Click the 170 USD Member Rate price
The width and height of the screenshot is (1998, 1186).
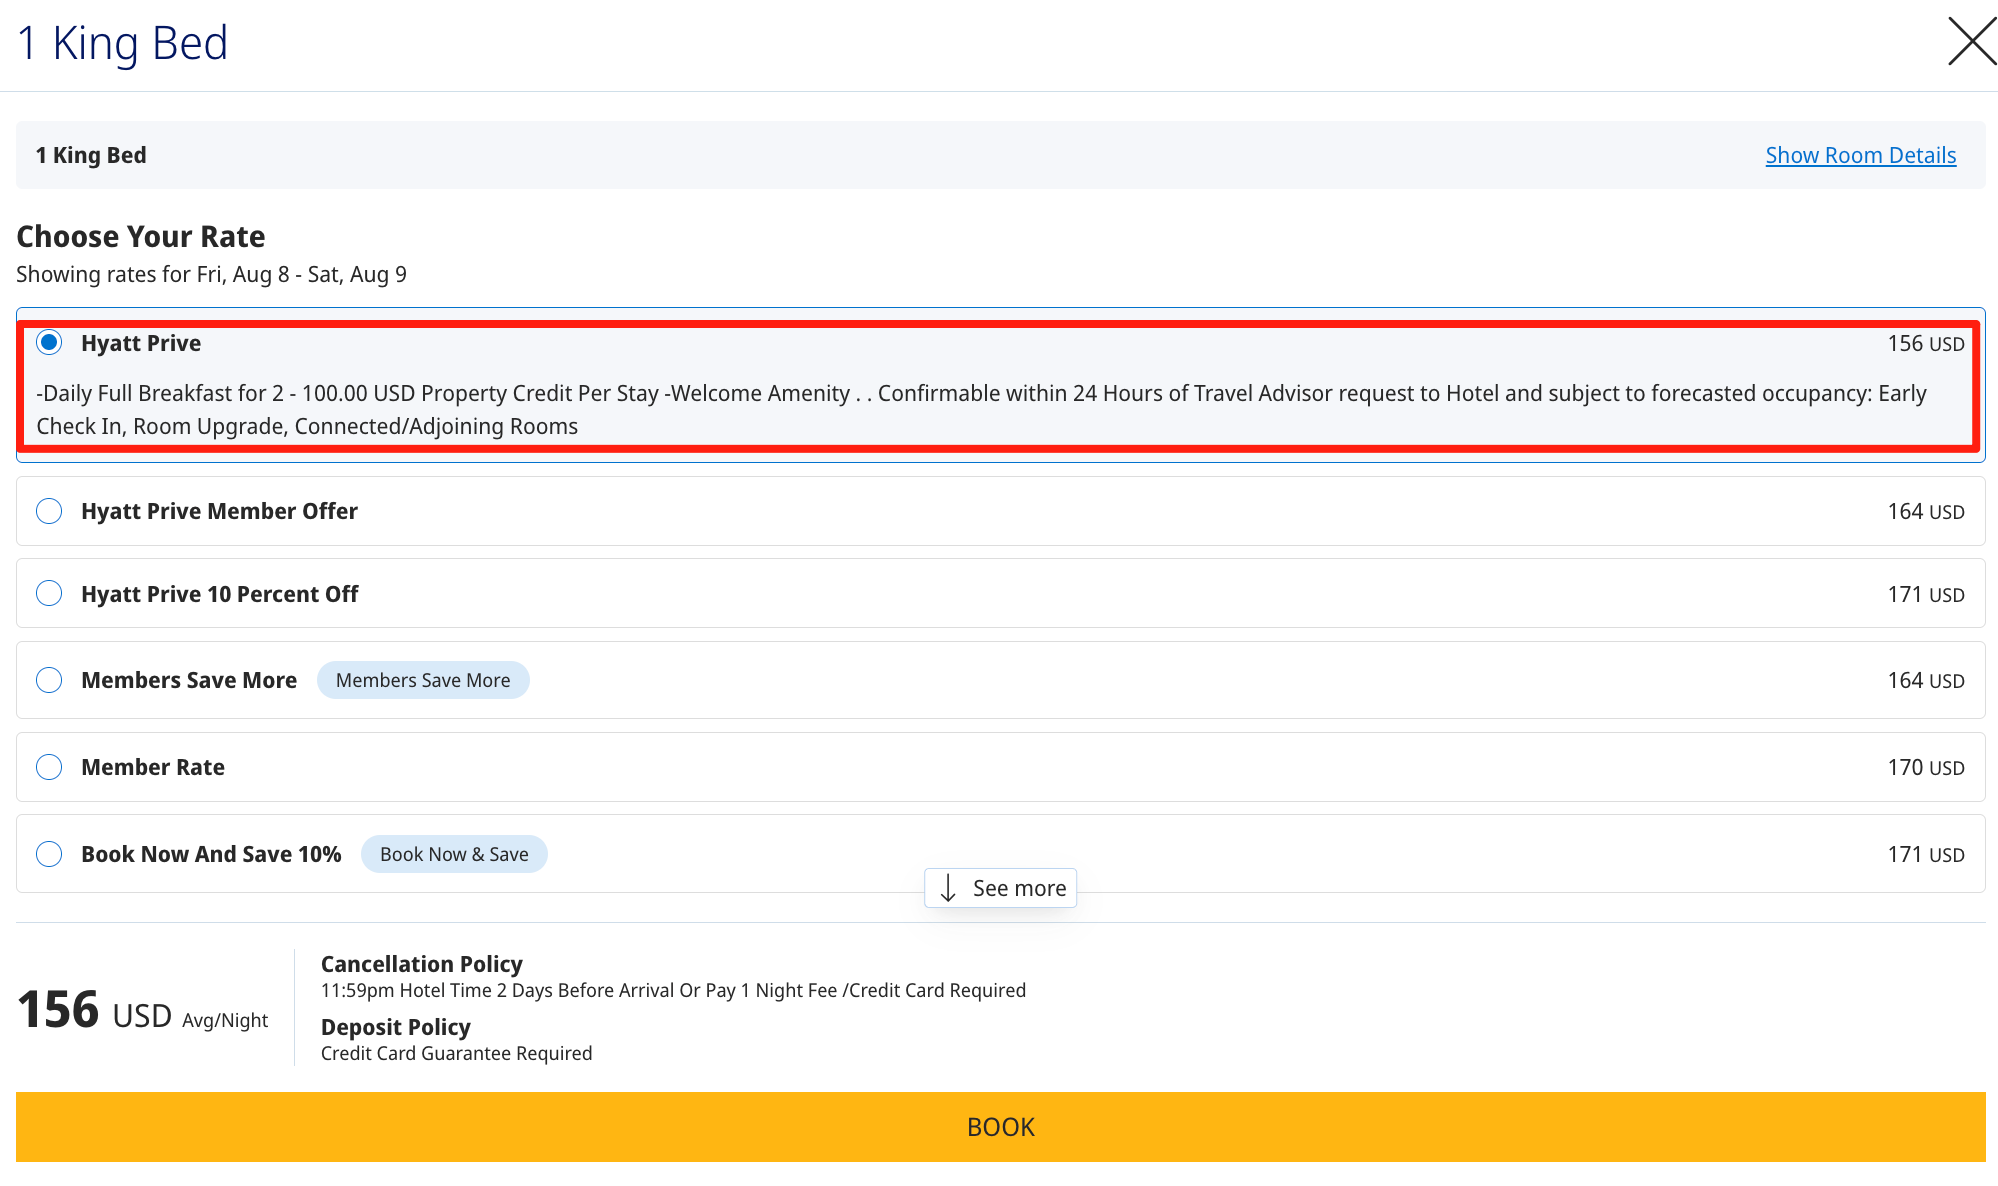1926,768
